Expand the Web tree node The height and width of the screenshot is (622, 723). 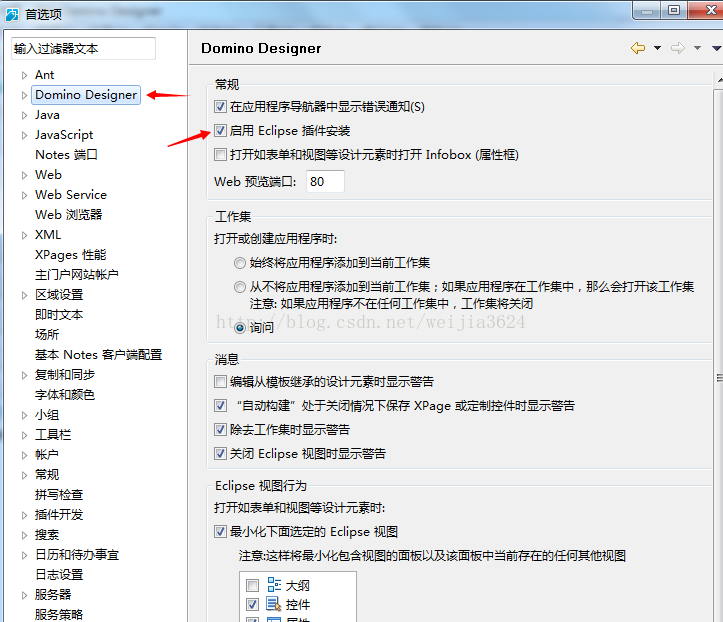pyautogui.click(x=24, y=175)
